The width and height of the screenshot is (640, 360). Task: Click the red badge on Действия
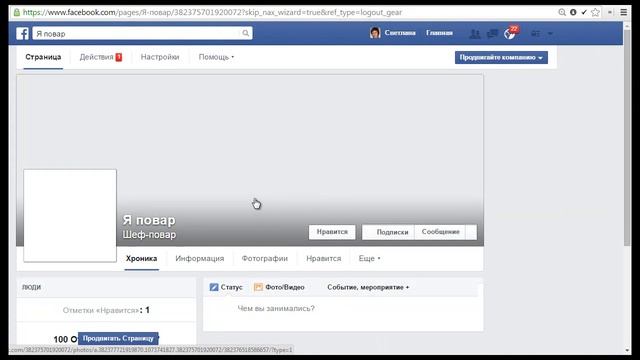tap(119, 57)
